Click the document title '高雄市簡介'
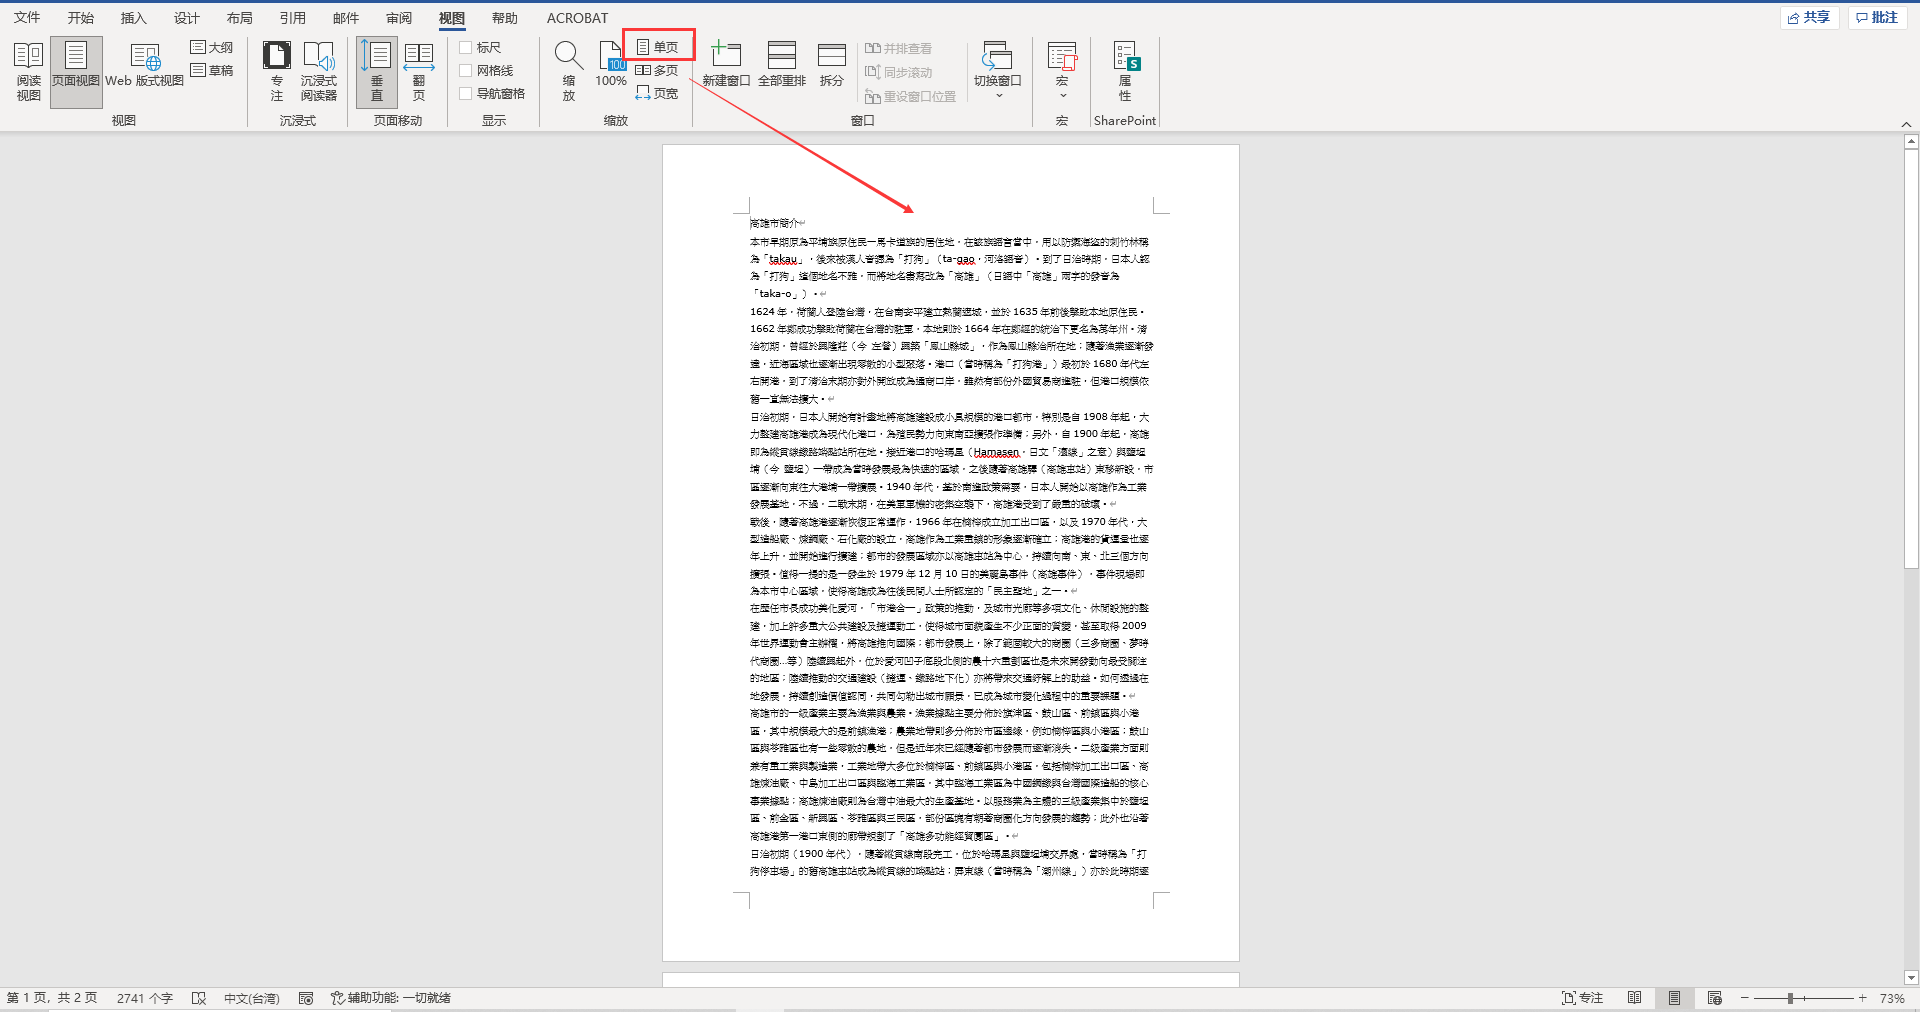Viewport: 1920px width, 1012px height. click(774, 223)
